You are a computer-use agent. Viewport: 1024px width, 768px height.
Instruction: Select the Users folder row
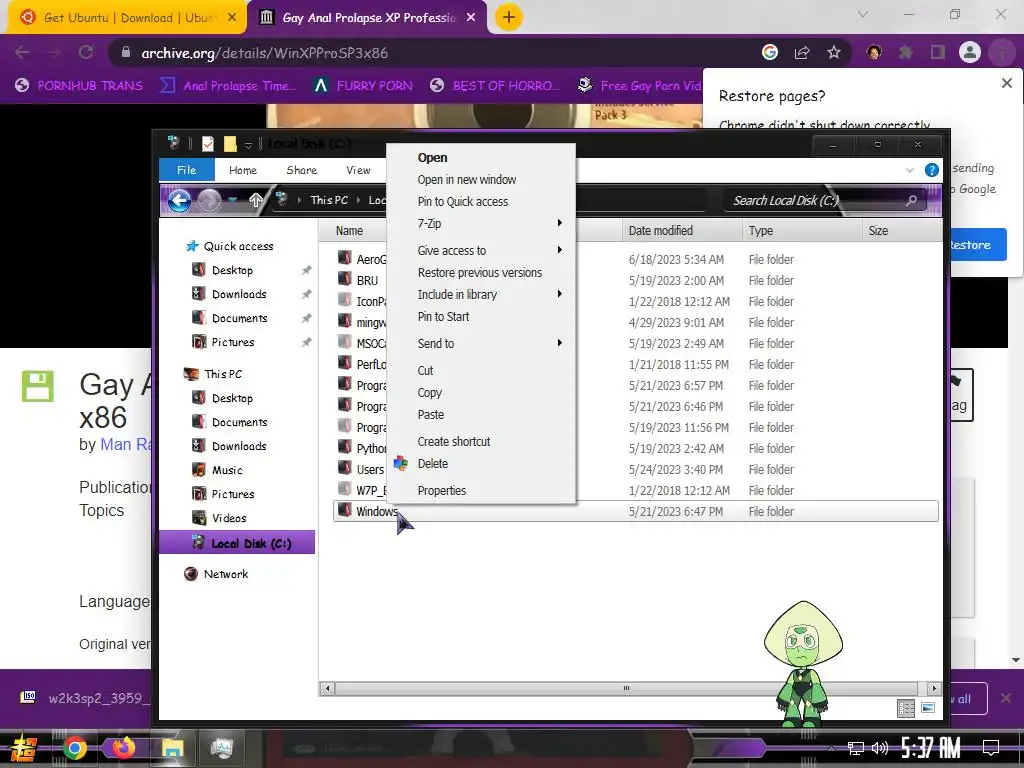coord(635,470)
